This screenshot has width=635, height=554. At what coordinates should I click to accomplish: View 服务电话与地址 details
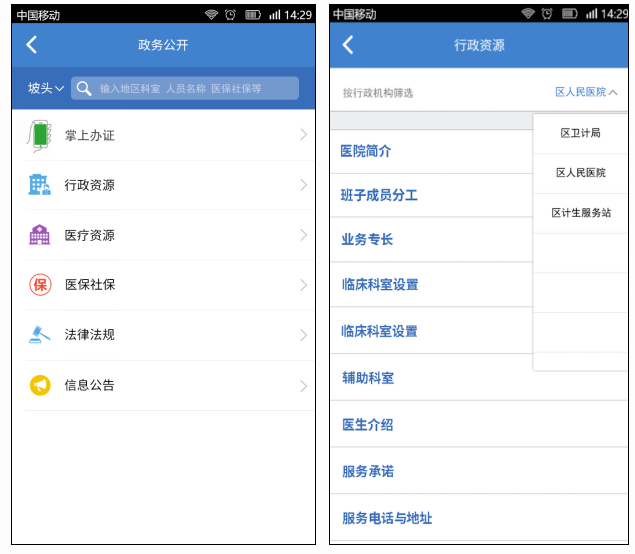(387, 518)
